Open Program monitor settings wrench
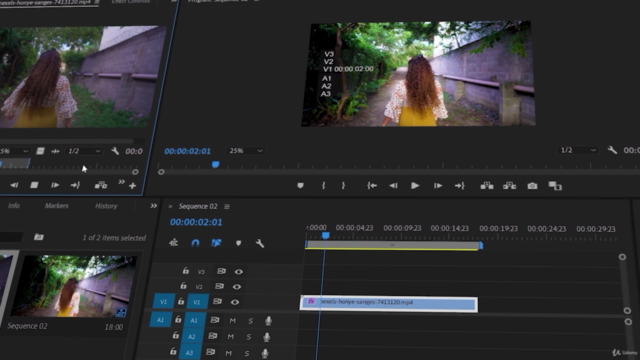This screenshot has height=360, width=640. (612, 150)
